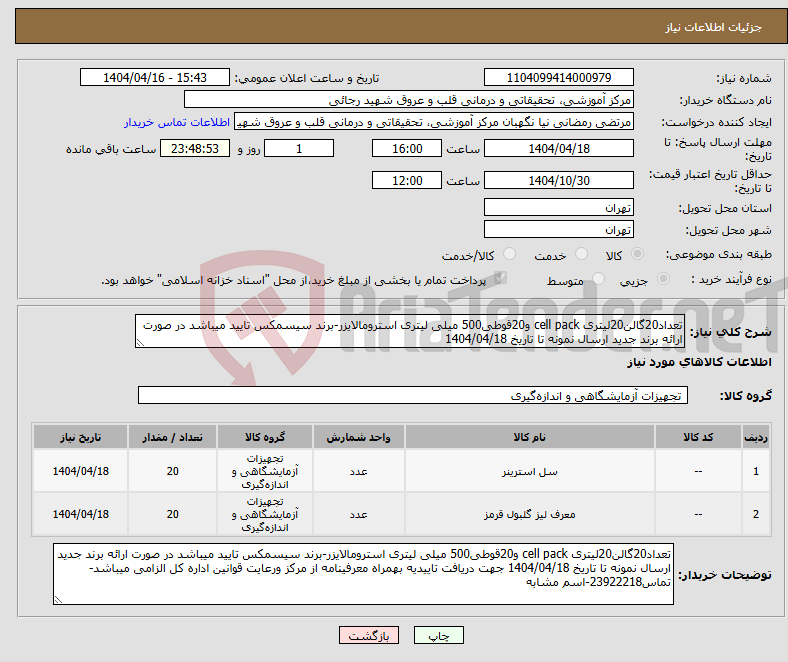The image size is (788, 662).
Task: Click the چاپ (print) button
Action: [438, 635]
